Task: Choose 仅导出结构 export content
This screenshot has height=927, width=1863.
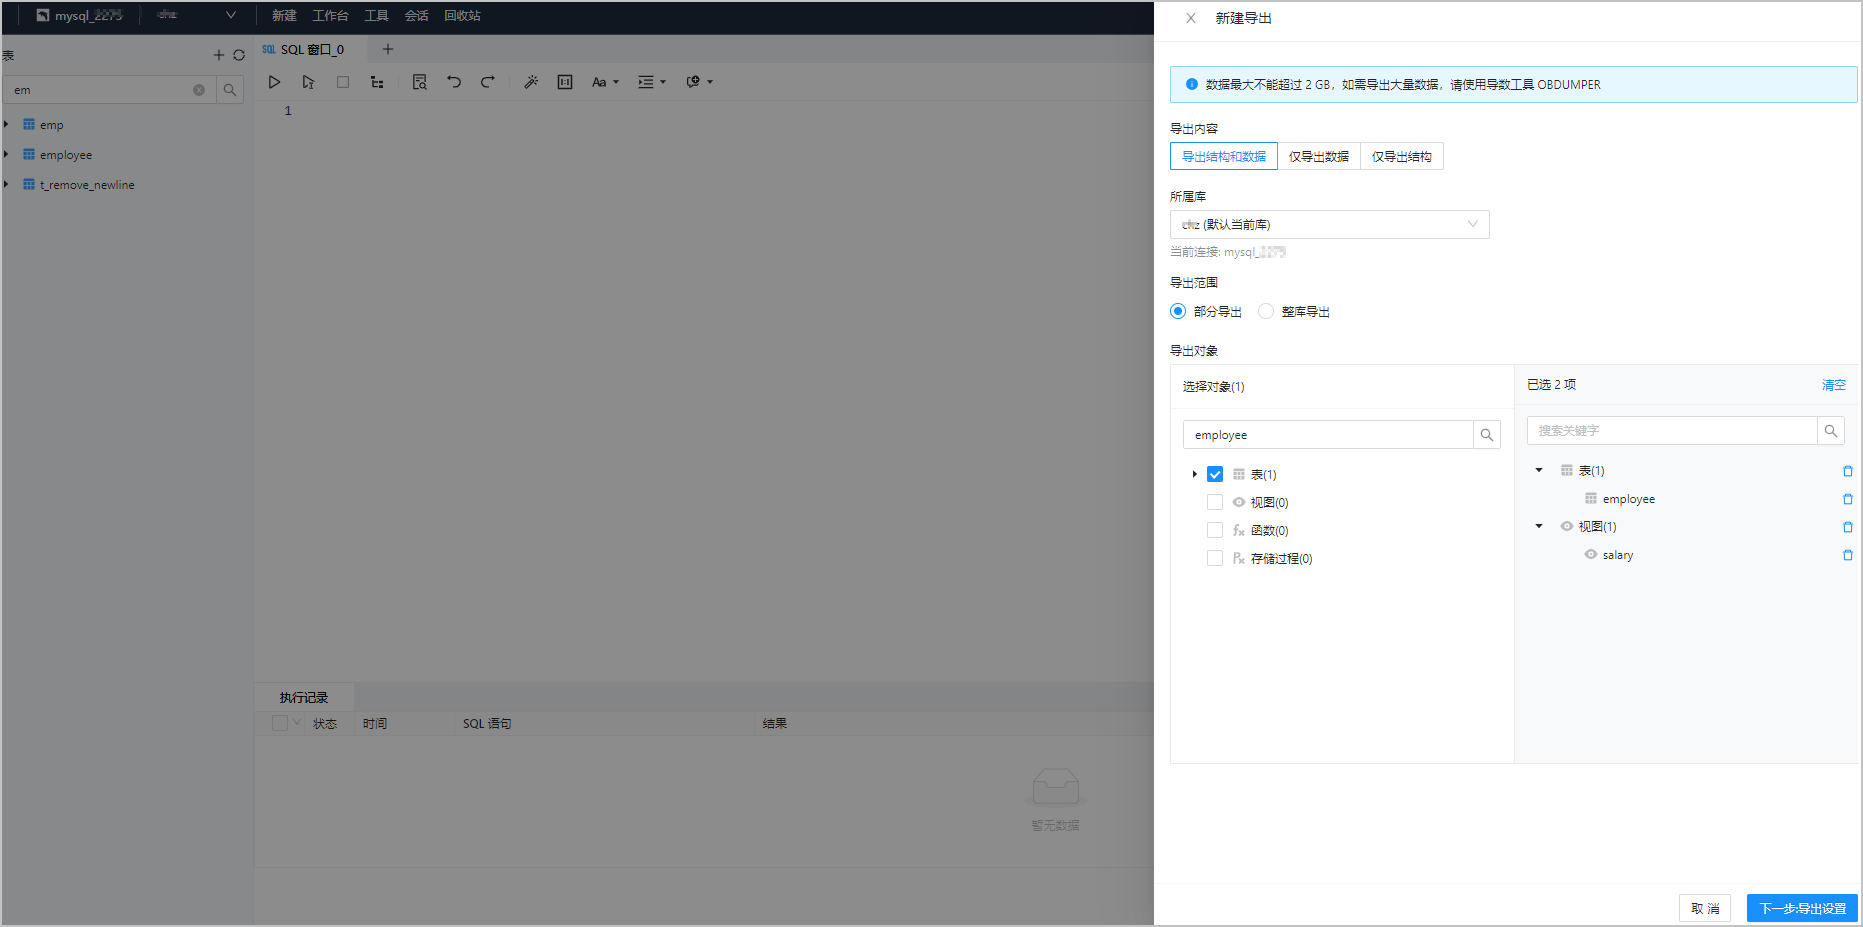Action: (x=1402, y=156)
